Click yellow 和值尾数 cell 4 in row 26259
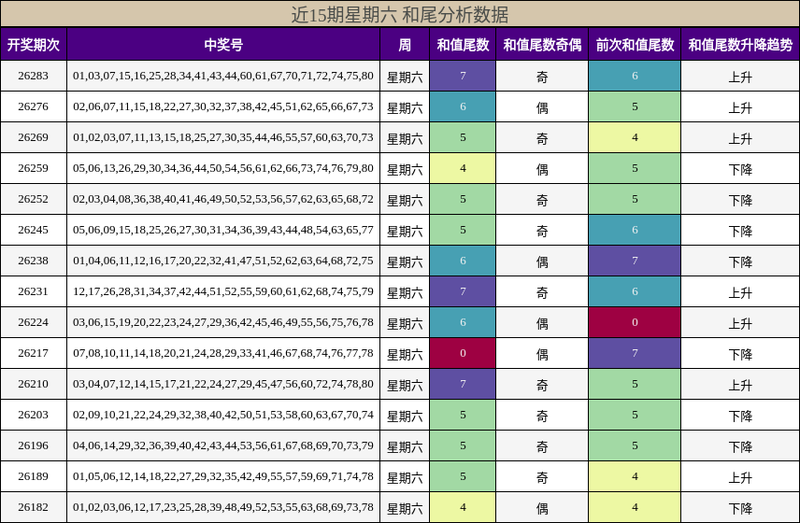The image size is (800, 523). [463, 168]
